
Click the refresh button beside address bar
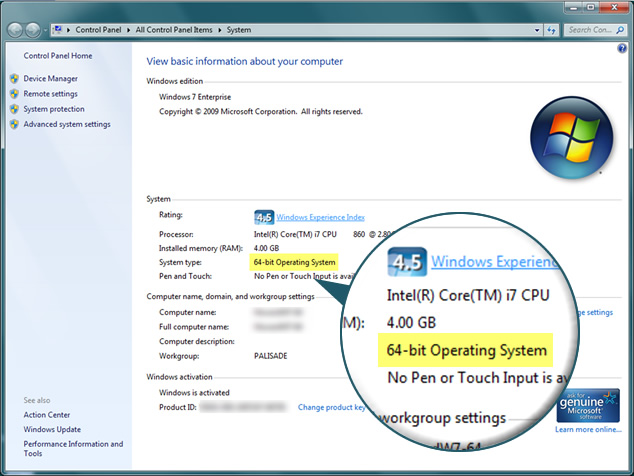[x=551, y=30]
